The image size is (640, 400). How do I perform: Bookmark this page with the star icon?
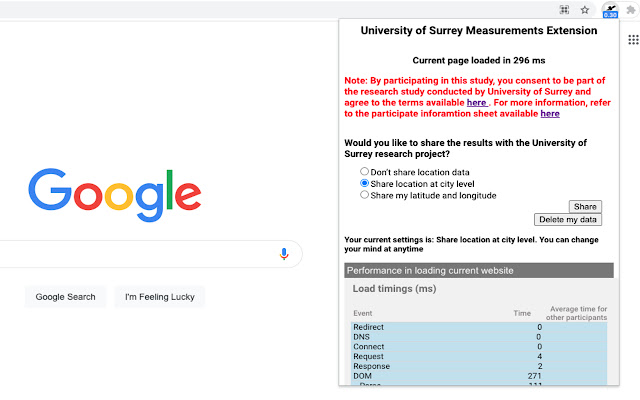[x=585, y=10]
